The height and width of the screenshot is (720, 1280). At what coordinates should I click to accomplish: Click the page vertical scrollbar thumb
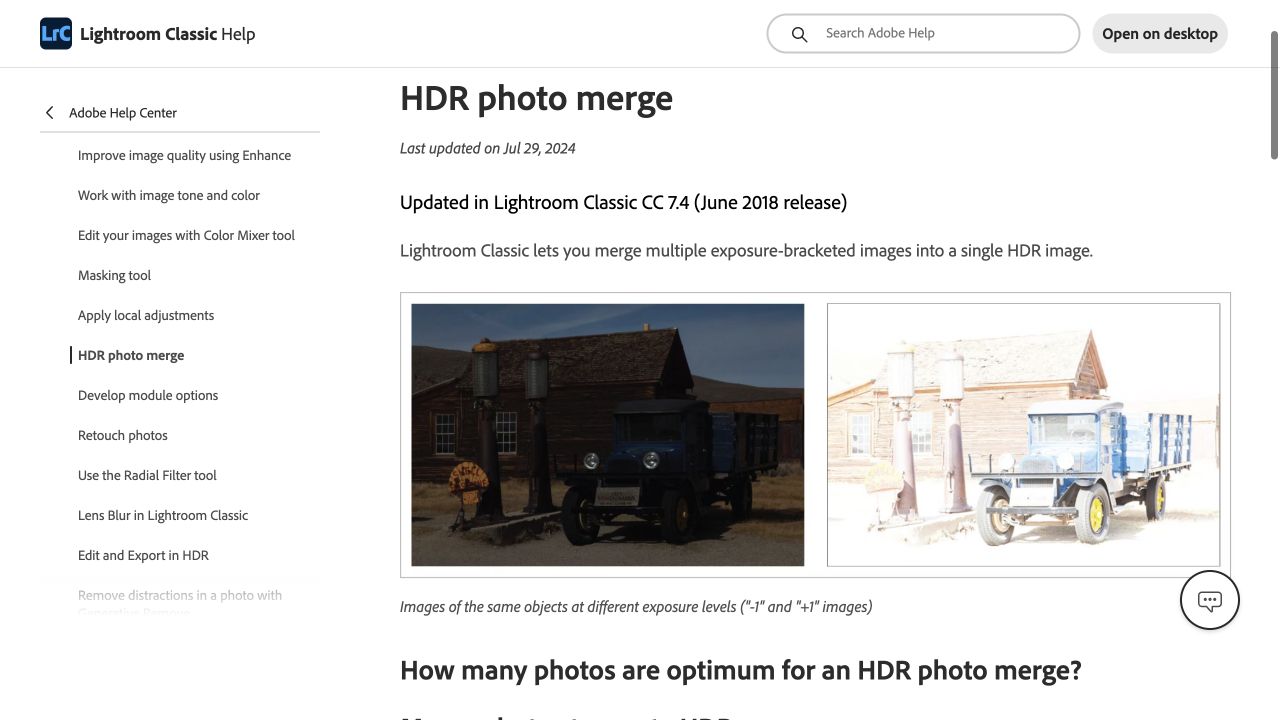pos(1274,94)
